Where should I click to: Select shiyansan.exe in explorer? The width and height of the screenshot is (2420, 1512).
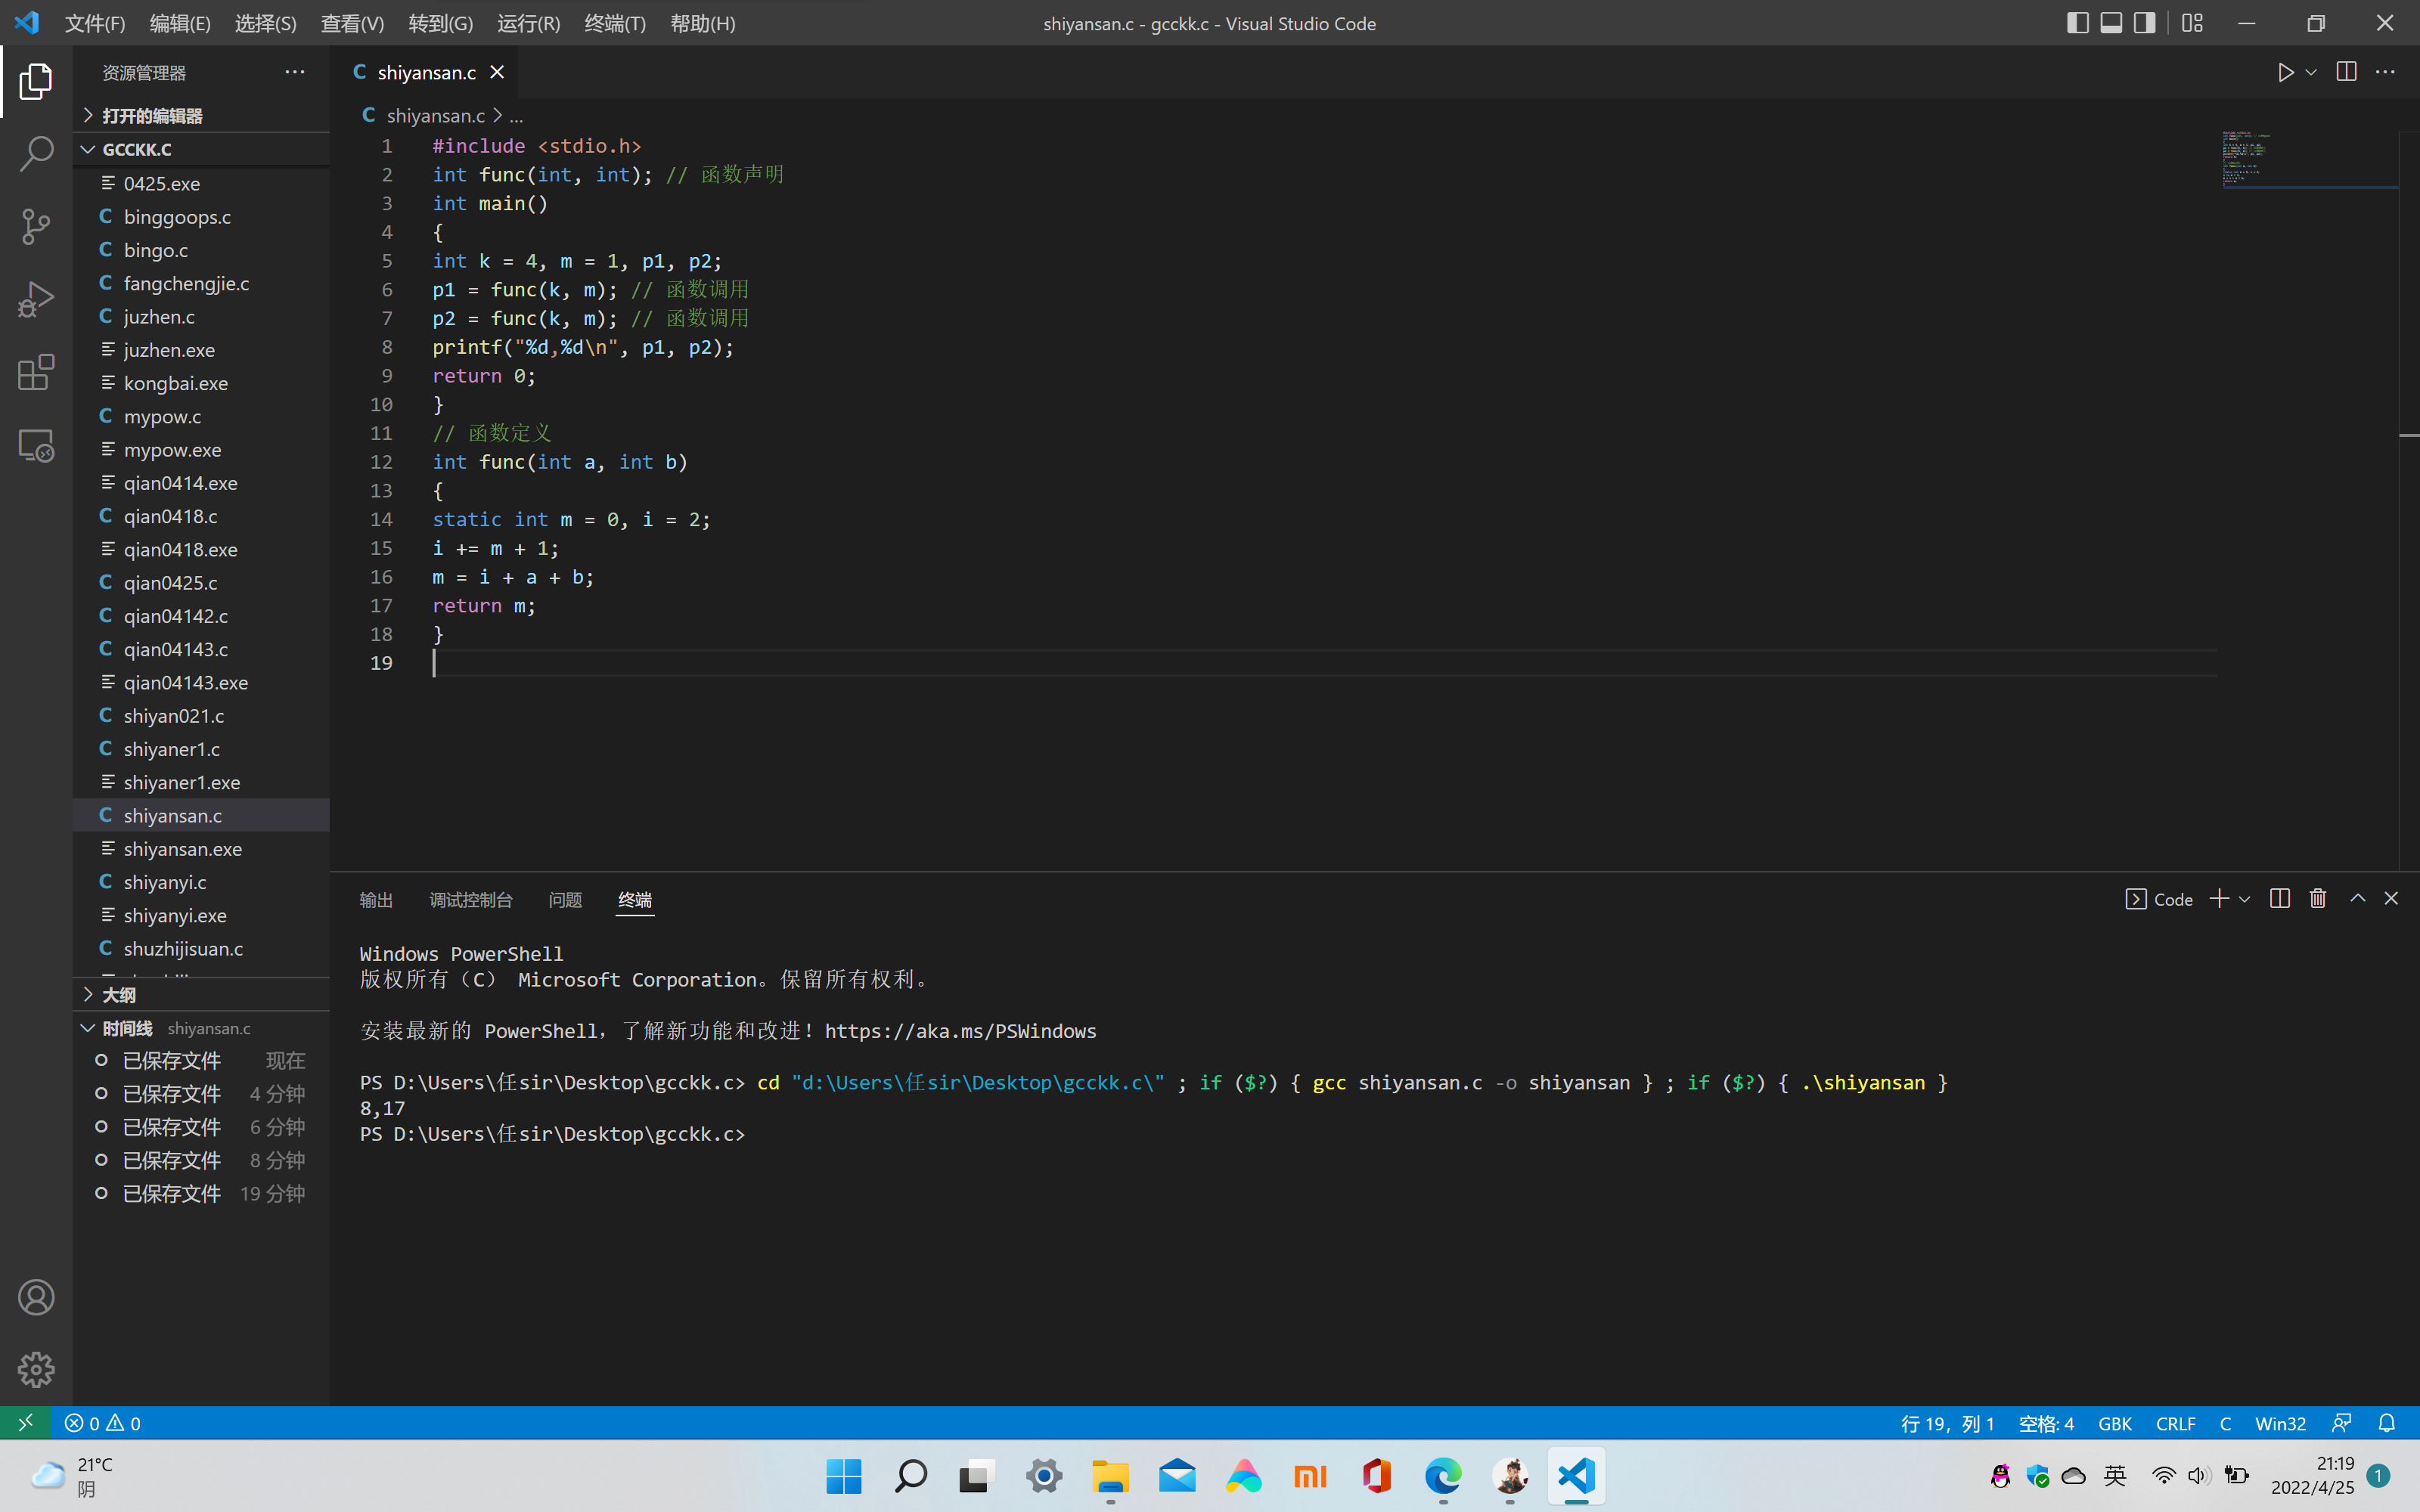(201, 848)
